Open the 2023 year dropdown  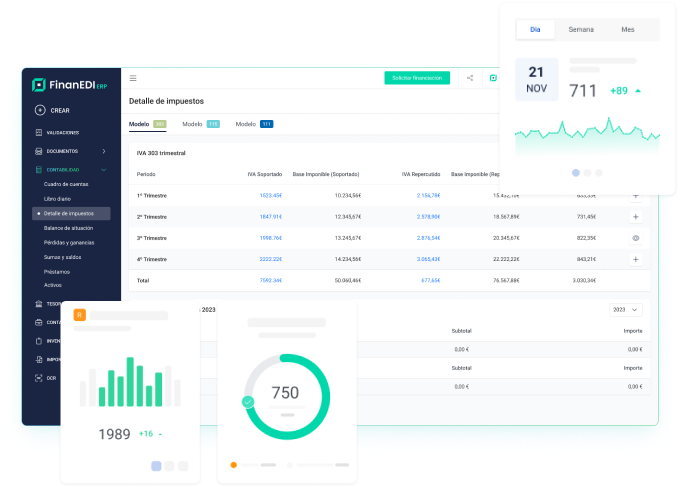coord(625,310)
